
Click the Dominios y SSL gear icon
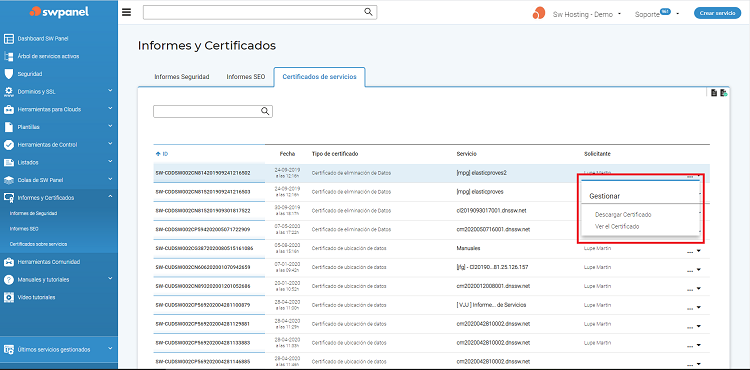click(9, 91)
